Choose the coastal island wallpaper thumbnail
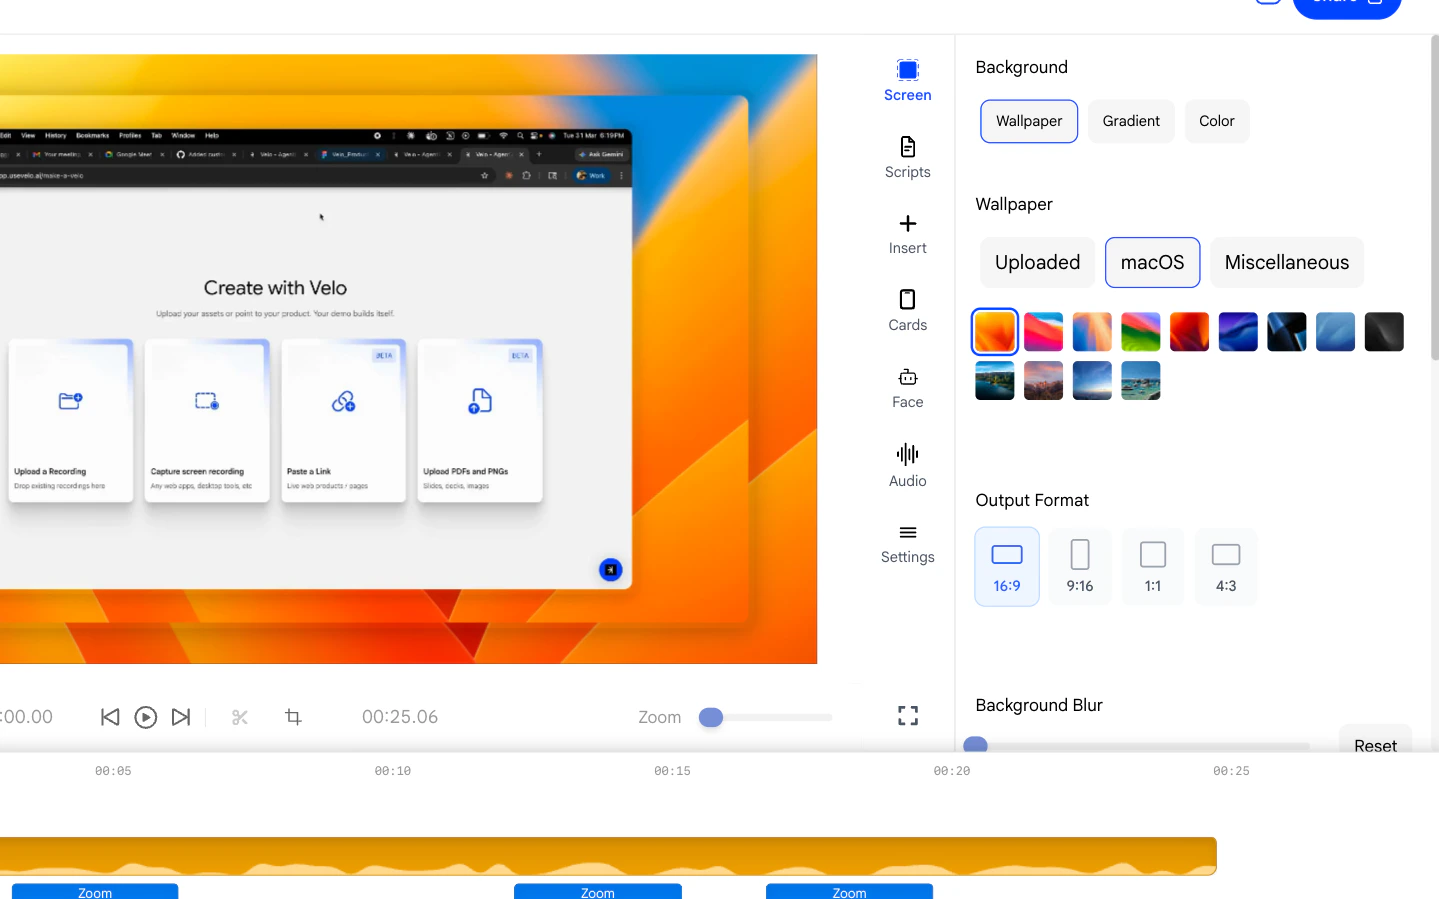Viewport: 1439px width, 899px height. coord(995,380)
